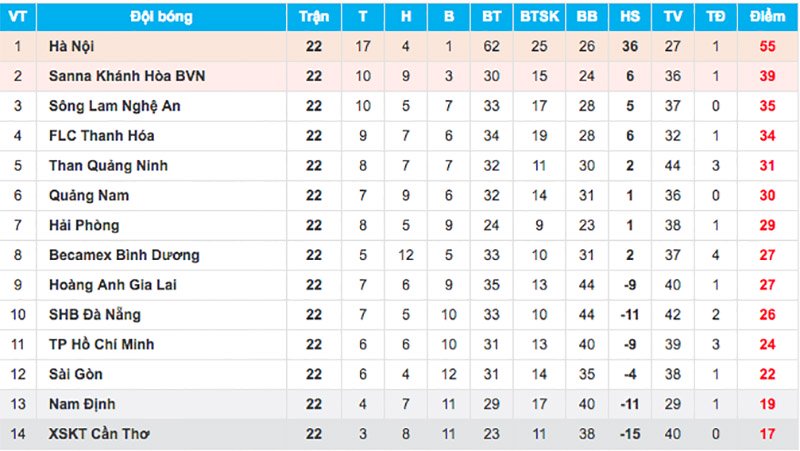Click Becamex Bình Dương team name

[x=124, y=255]
